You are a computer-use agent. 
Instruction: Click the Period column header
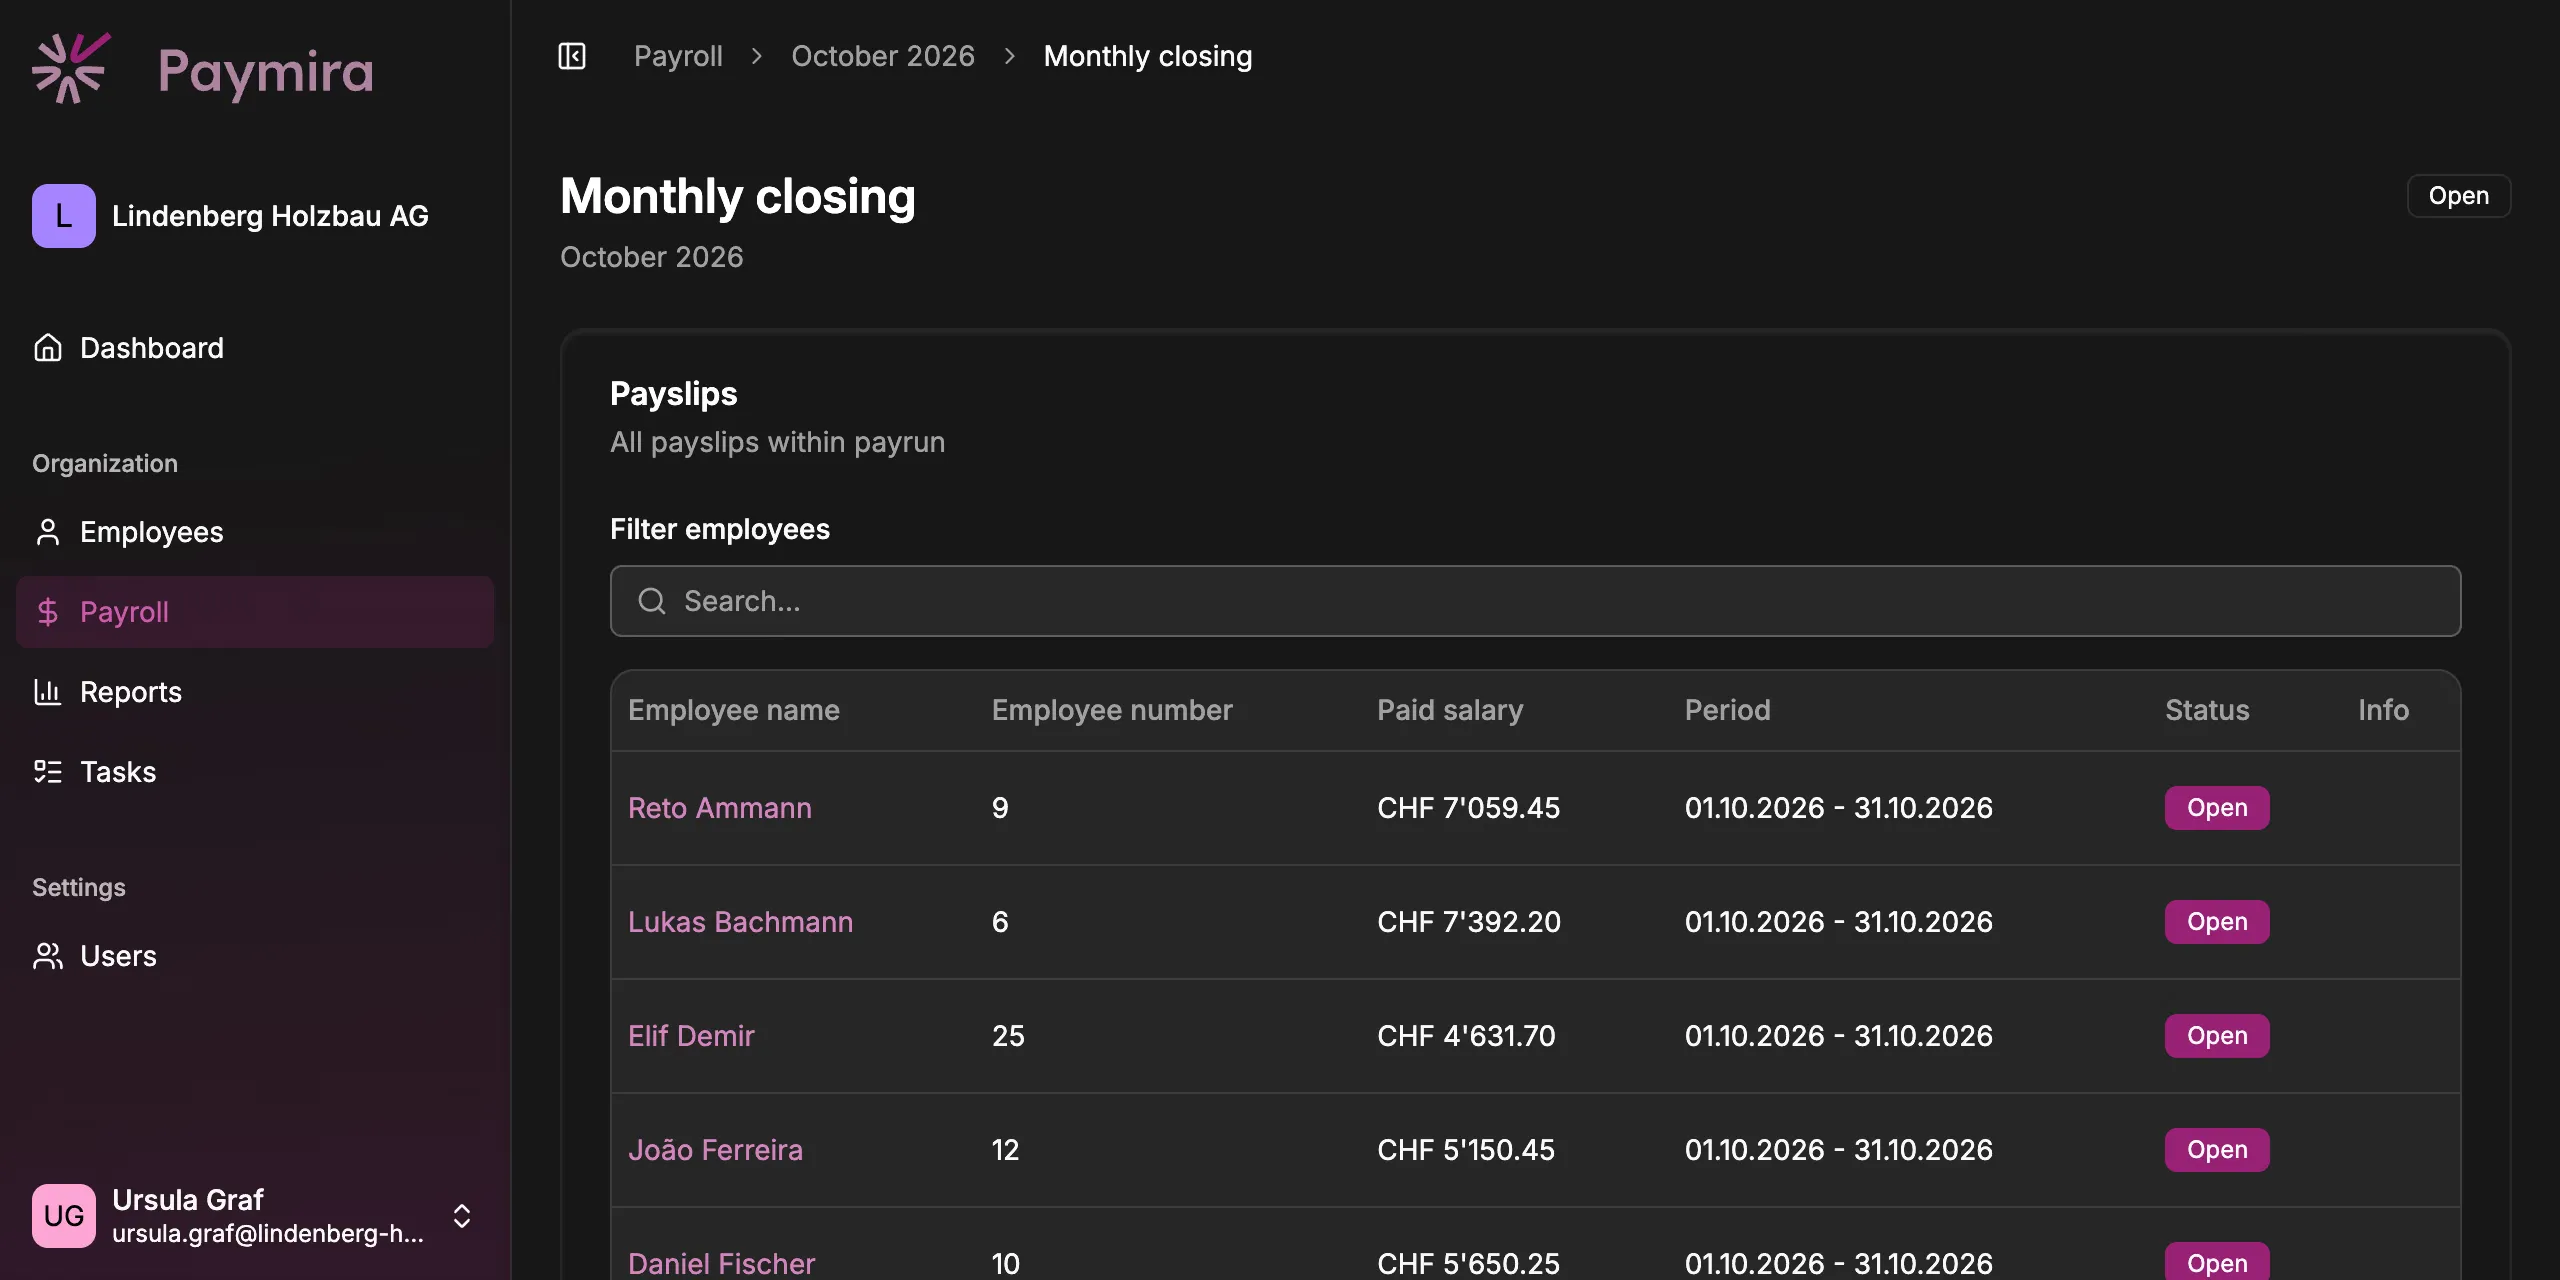tap(1727, 710)
